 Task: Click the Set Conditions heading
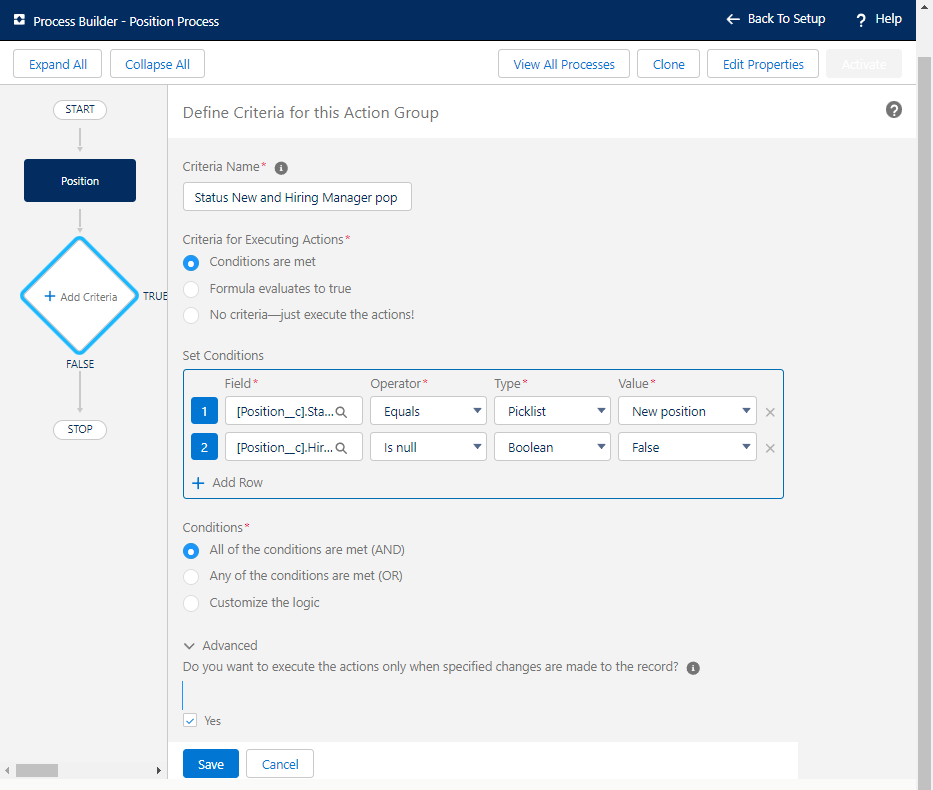tap(223, 356)
